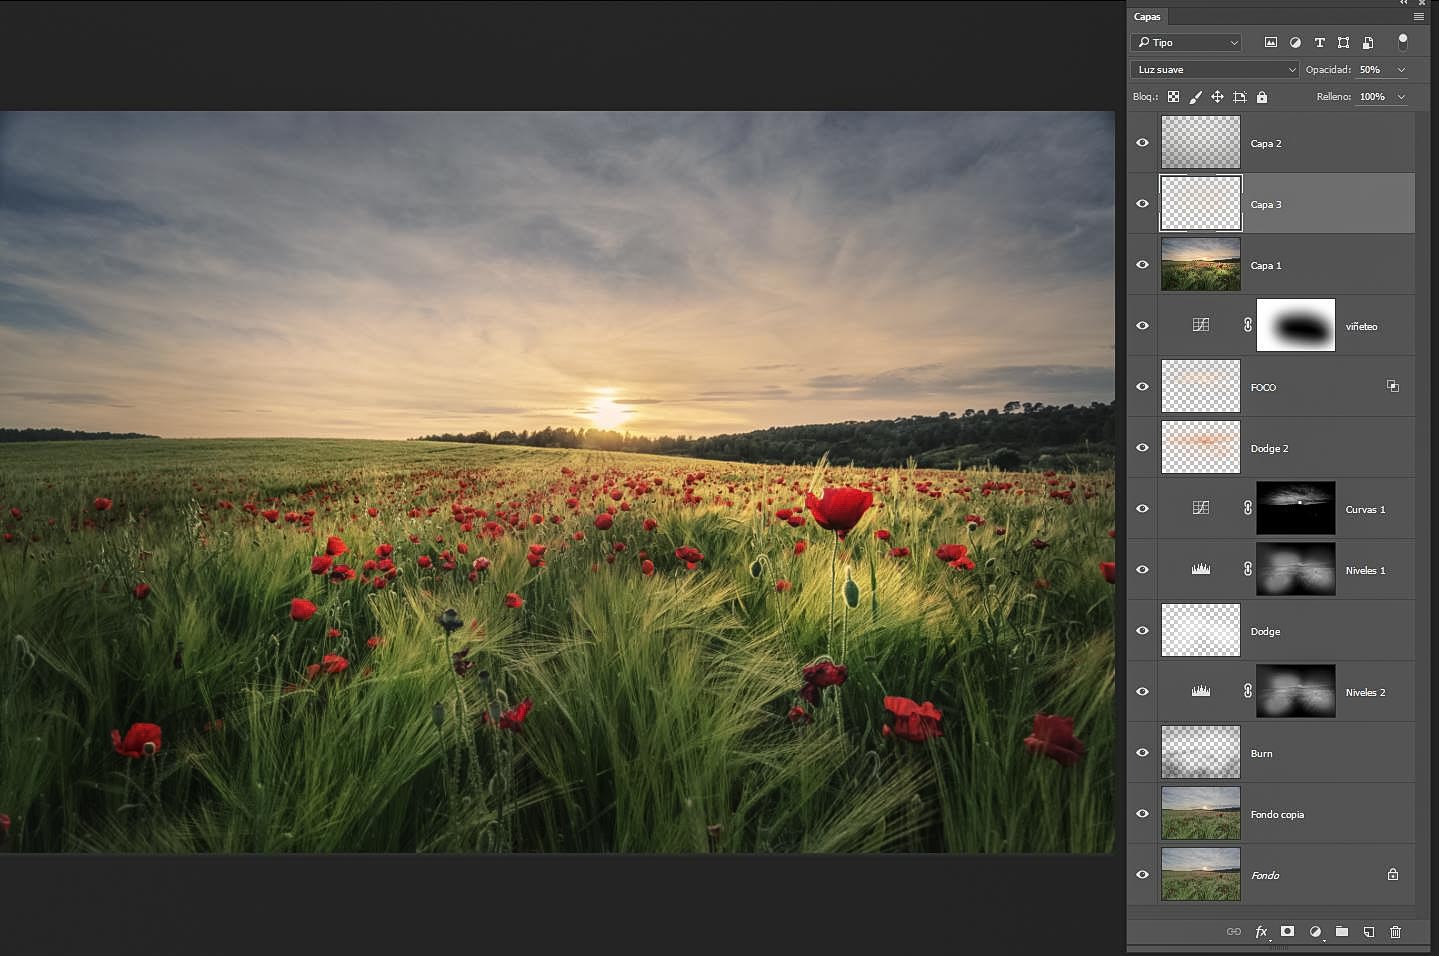Open the layer styles fx menu
The height and width of the screenshot is (956, 1439).
[1261, 932]
